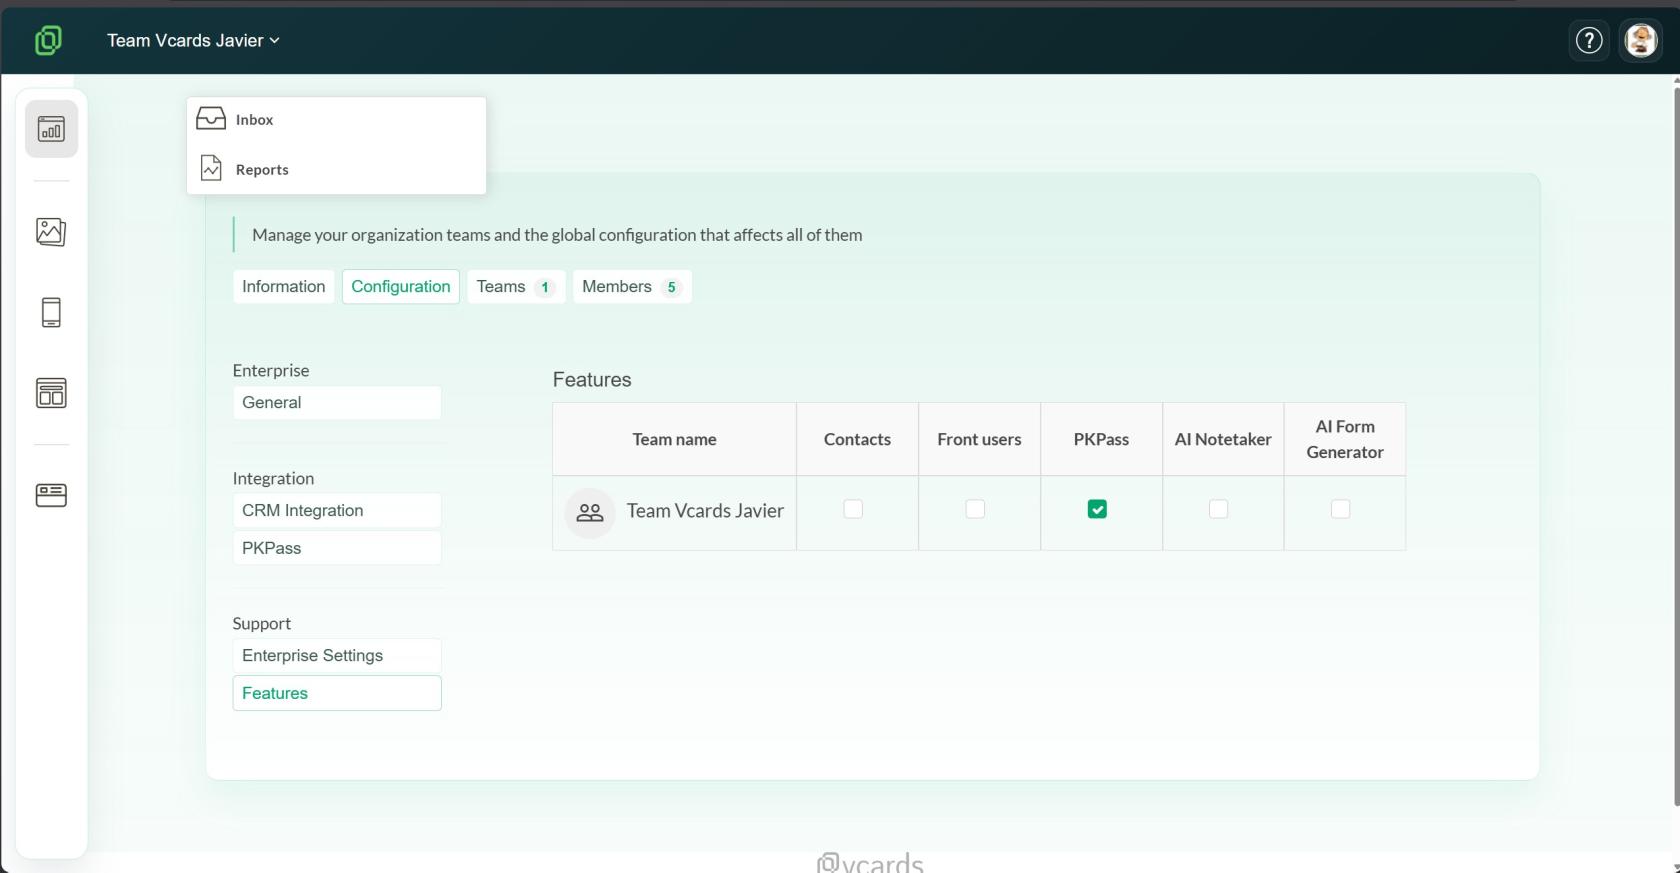Select the mobile phone sidebar icon
This screenshot has width=1680, height=873.
click(51, 313)
